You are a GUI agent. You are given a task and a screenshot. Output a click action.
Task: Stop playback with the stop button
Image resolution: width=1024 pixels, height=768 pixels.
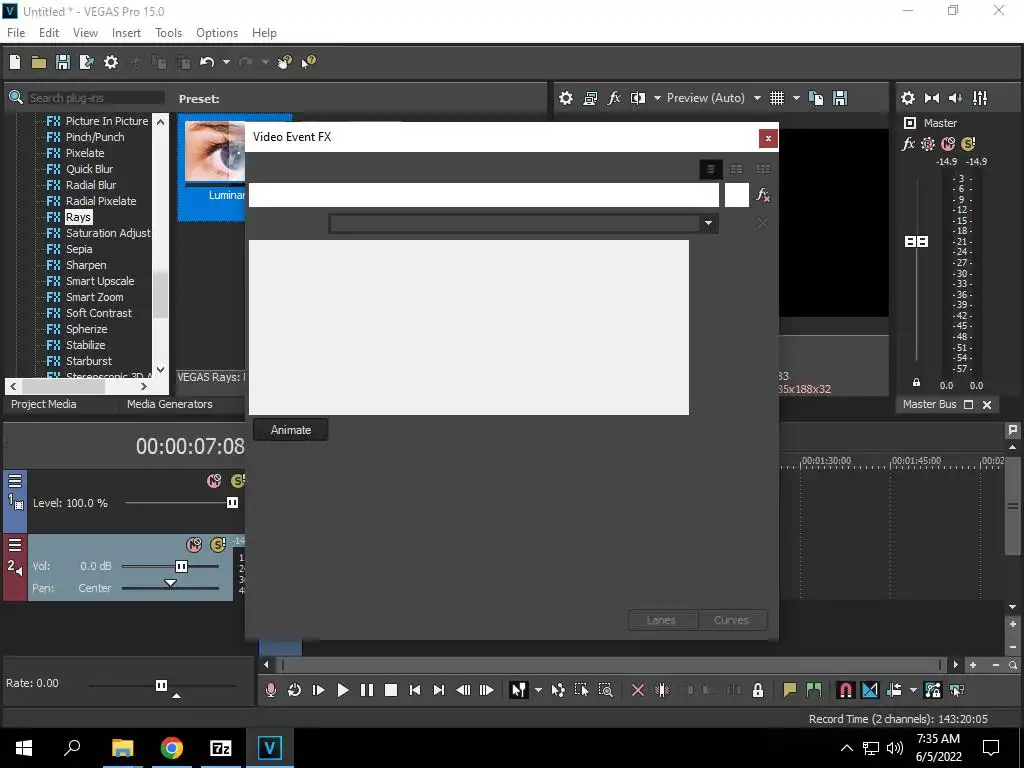pyautogui.click(x=391, y=690)
